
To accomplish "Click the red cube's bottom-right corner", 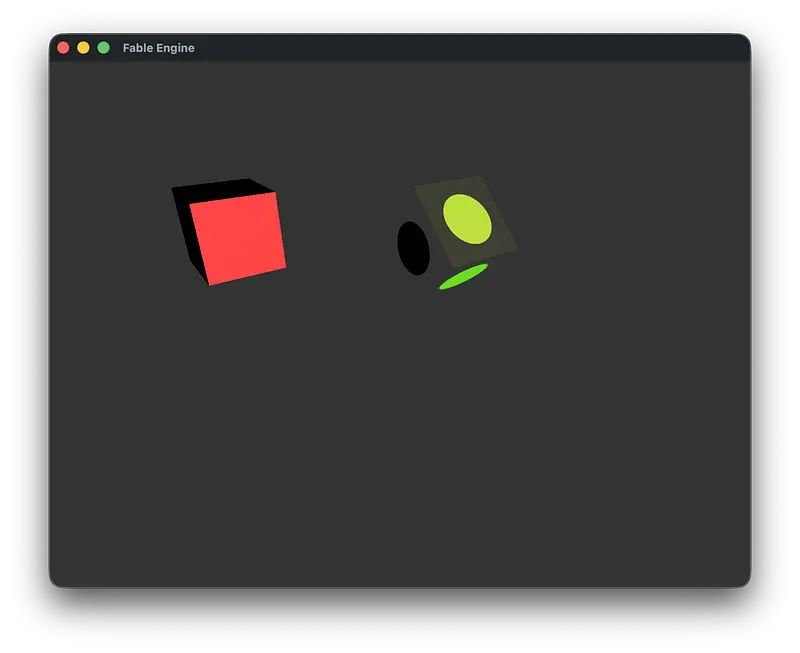I will [x=285, y=267].
